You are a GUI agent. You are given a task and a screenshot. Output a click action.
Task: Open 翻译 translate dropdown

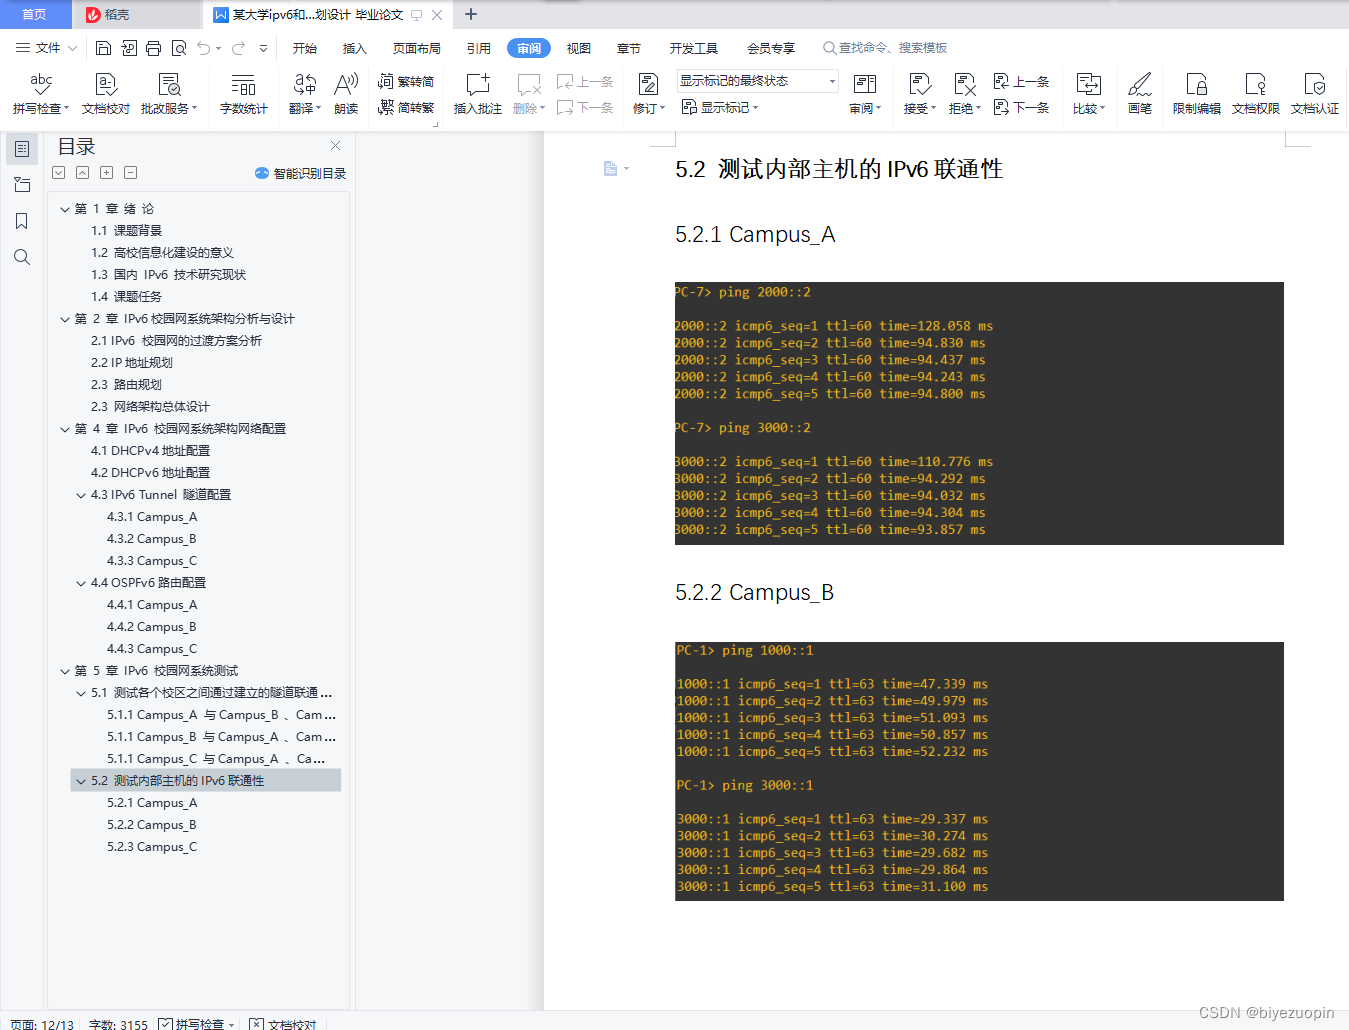pos(305,94)
